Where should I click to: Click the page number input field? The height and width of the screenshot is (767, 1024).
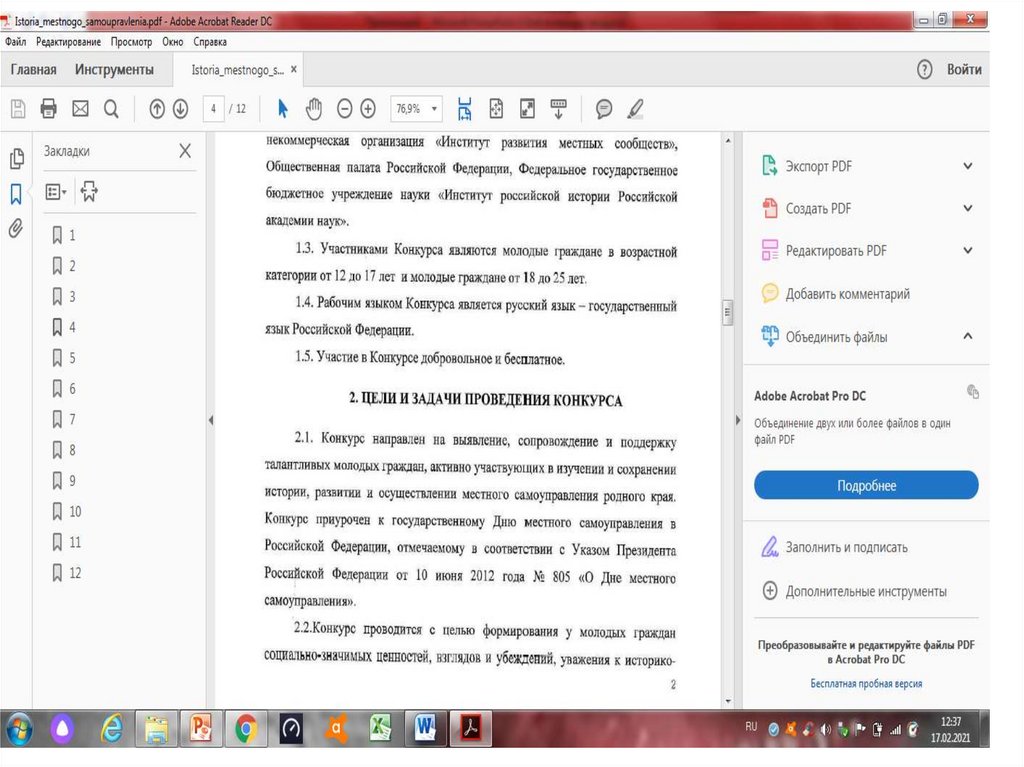point(212,108)
